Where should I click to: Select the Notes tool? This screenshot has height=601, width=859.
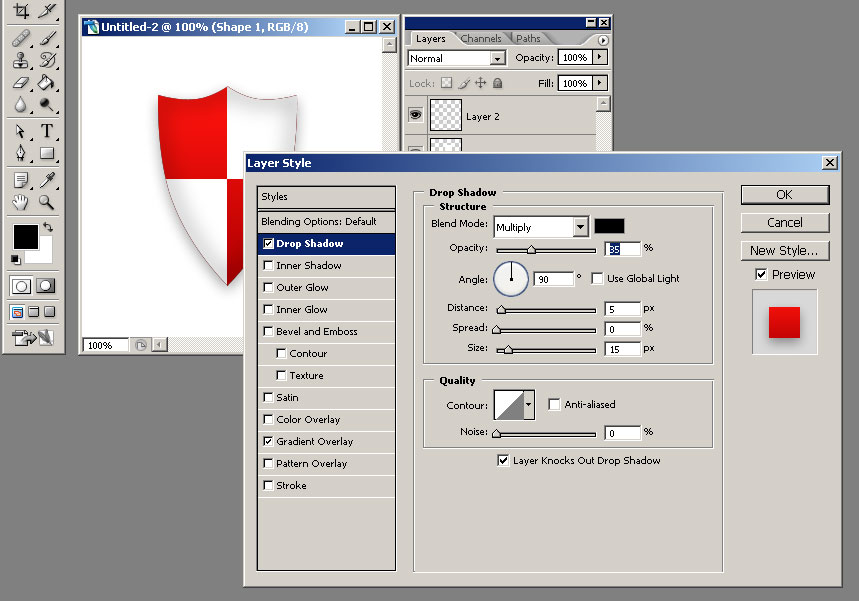pyautogui.click(x=21, y=180)
